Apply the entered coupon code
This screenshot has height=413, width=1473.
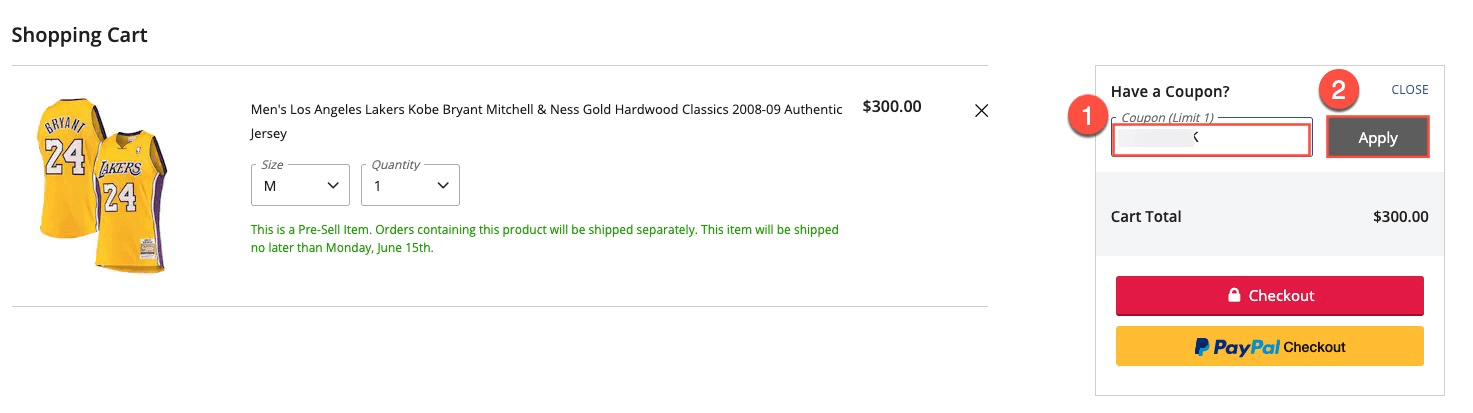(1377, 138)
